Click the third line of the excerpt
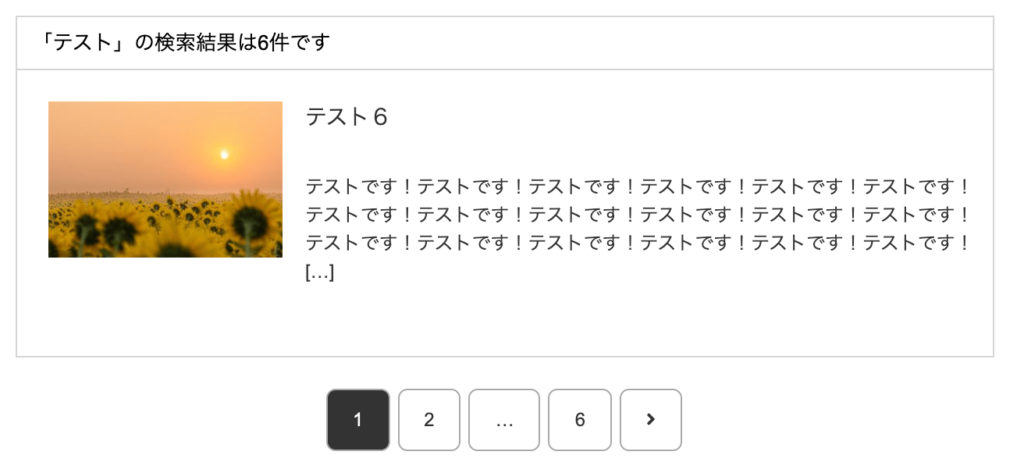This screenshot has width=1024, height=473. point(638,244)
